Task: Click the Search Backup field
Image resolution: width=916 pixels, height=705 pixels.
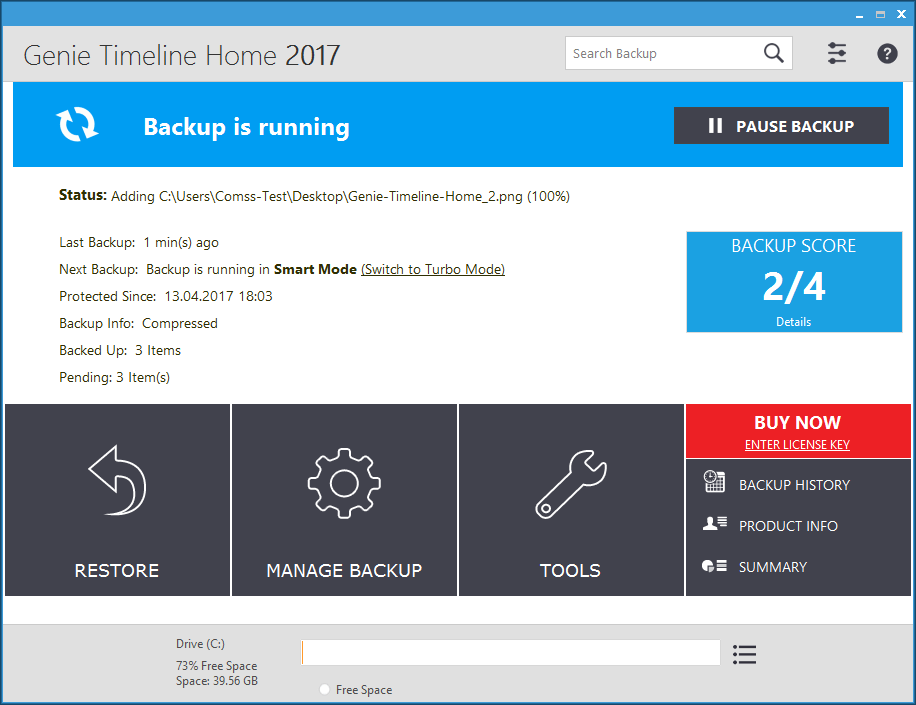Action: coord(678,53)
